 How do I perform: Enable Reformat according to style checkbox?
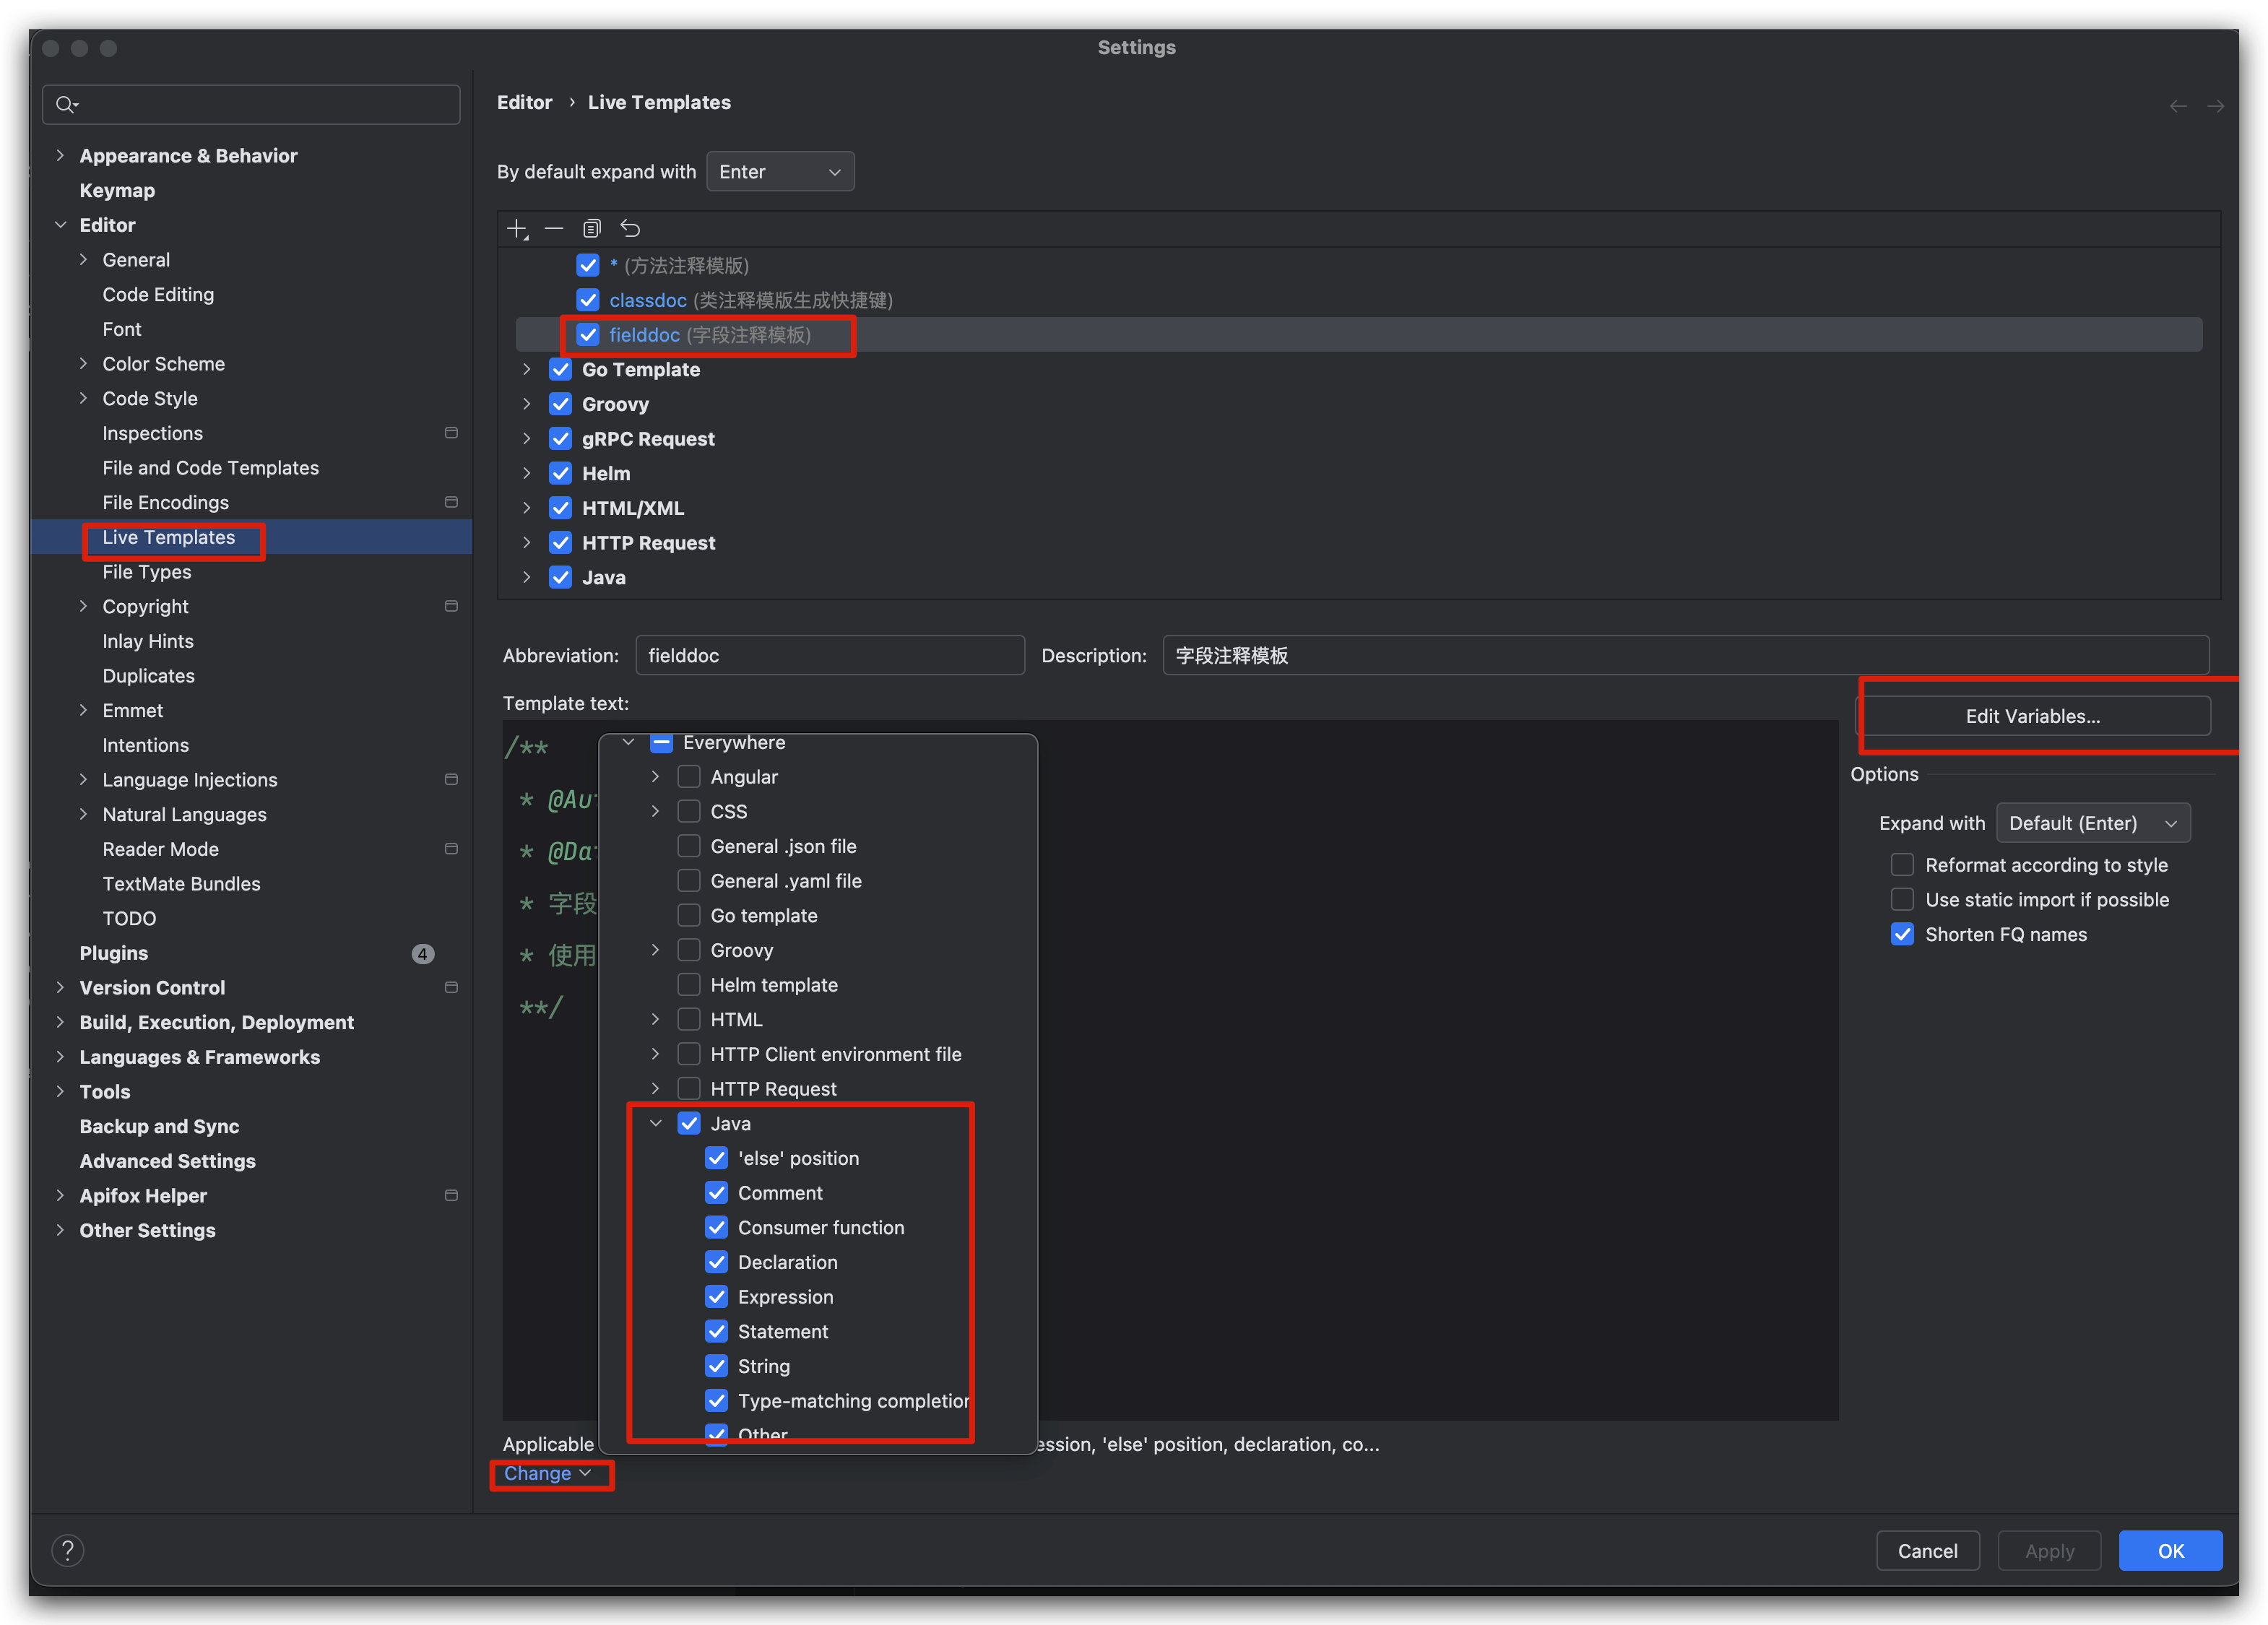1902,865
